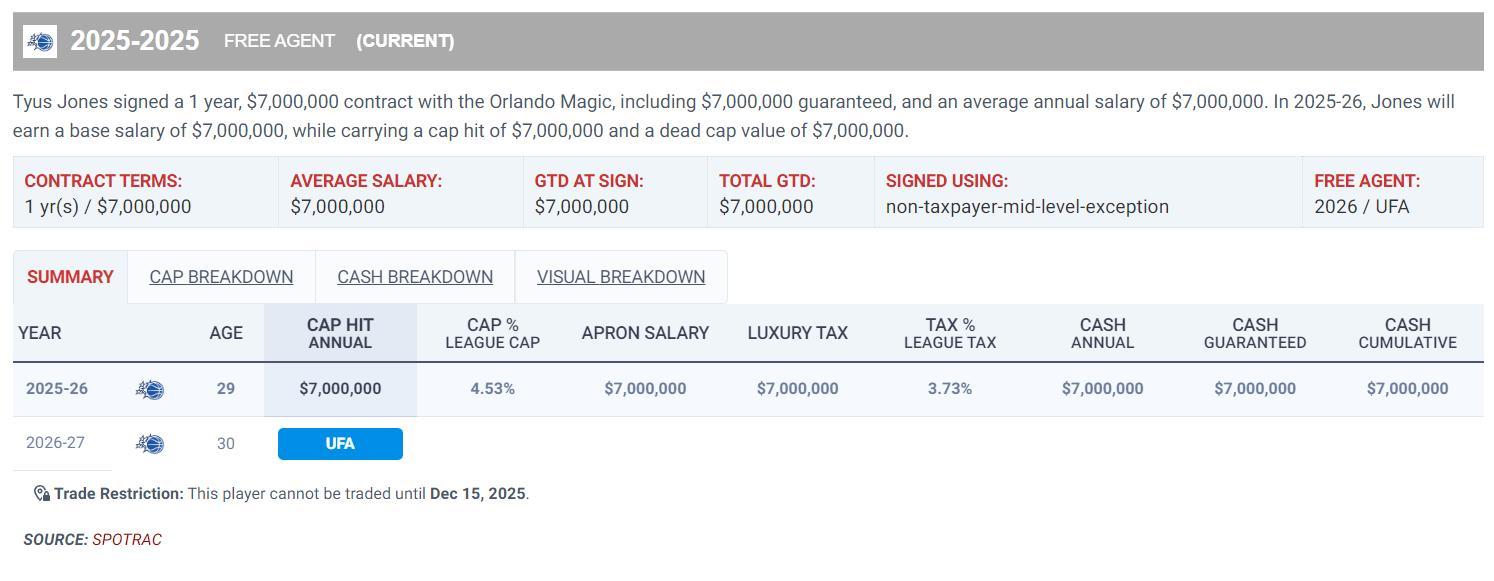Click the Cash Guaranteed column header
Screen dimensions: 1494x581
(x=1254, y=333)
